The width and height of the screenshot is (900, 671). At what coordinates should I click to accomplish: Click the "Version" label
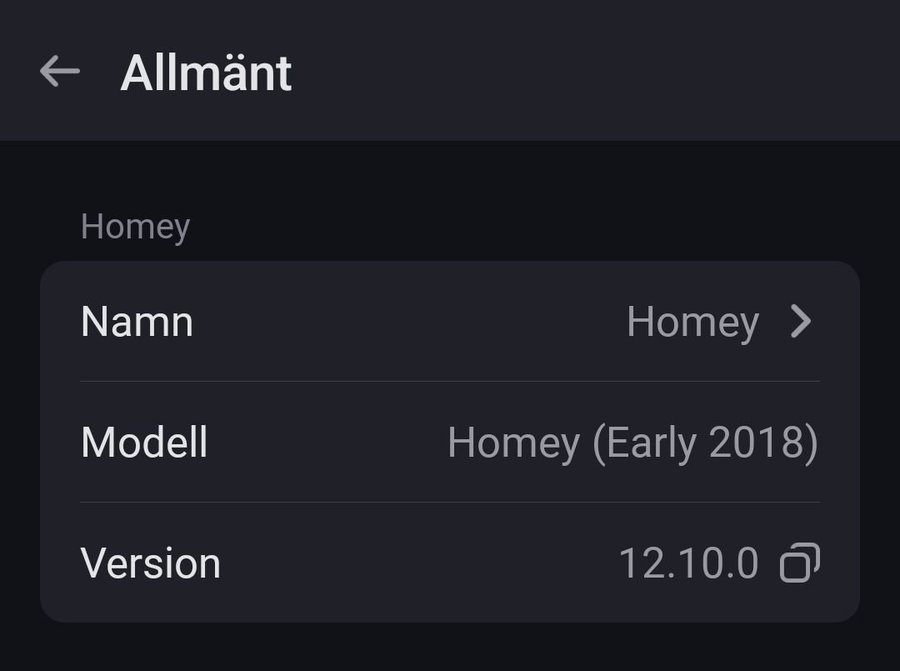coord(150,563)
